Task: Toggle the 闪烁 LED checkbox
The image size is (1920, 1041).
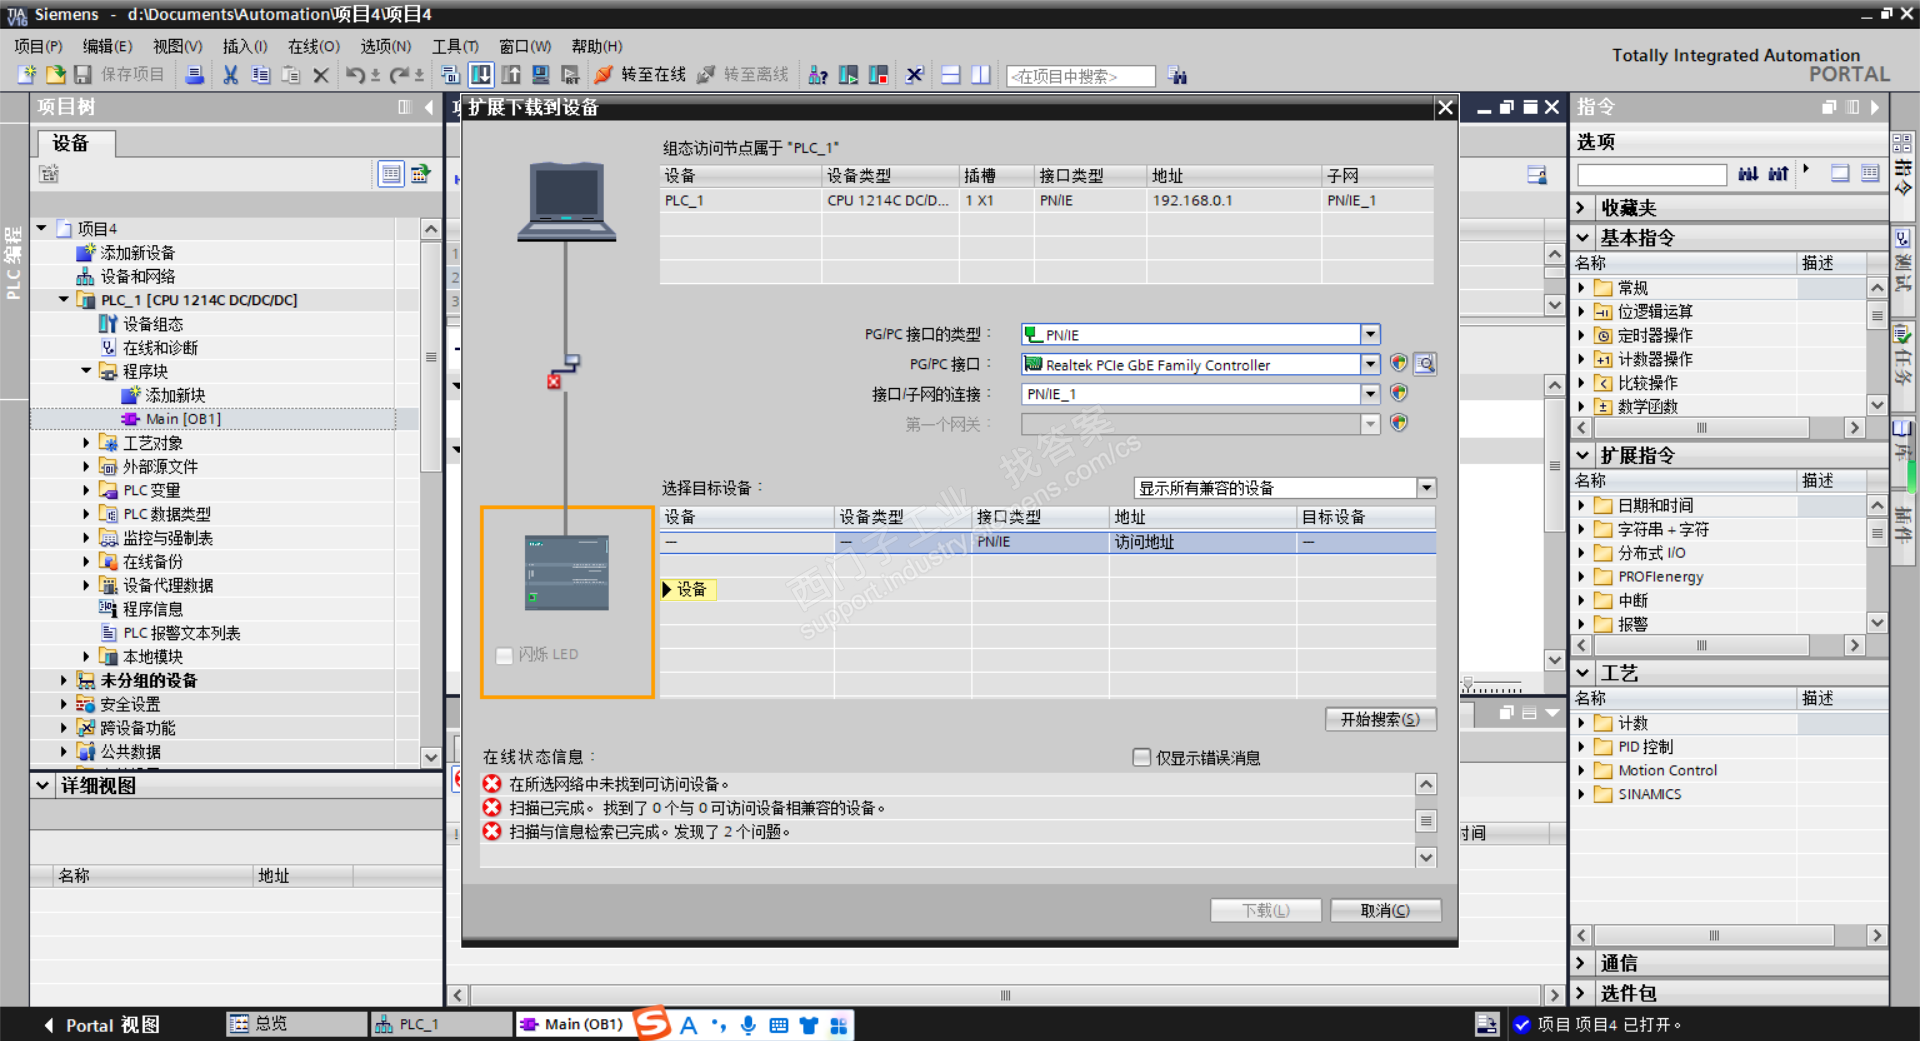Action: [504, 655]
